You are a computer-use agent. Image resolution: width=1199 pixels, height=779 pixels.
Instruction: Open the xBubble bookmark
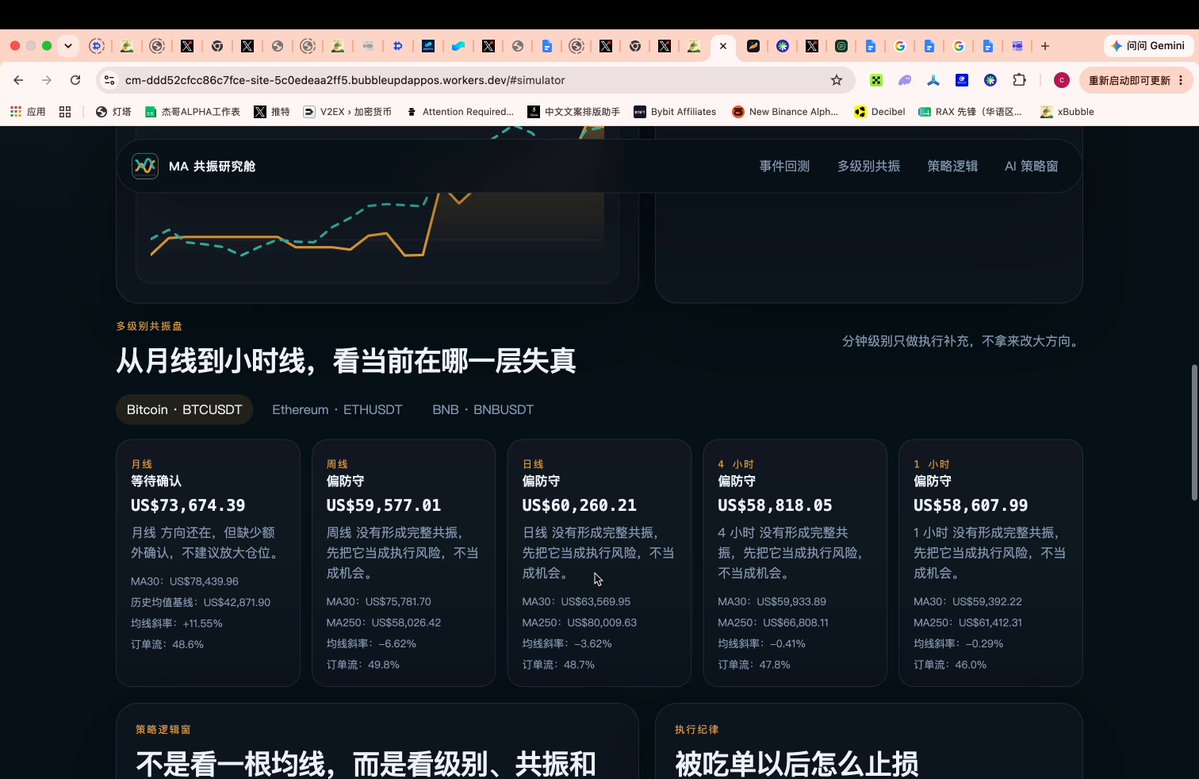pyautogui.click(x=1067, y=112)
